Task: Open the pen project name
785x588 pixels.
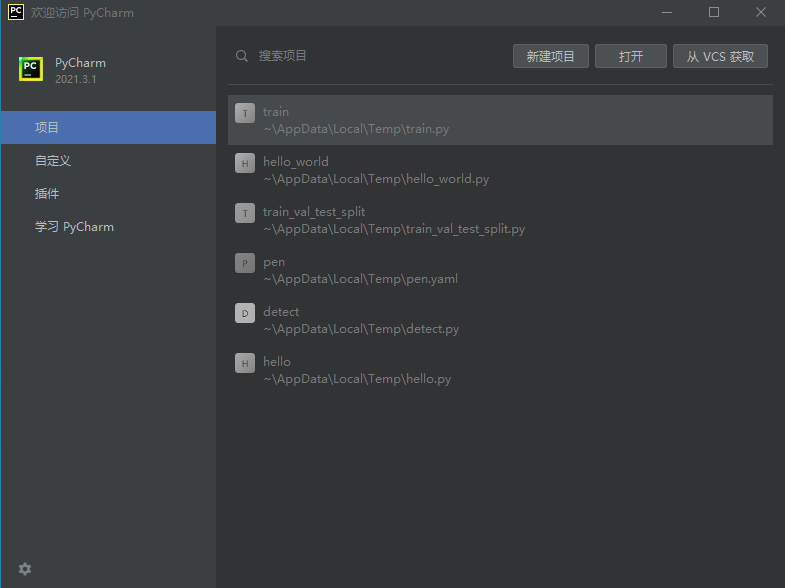Action: (274, 262)
